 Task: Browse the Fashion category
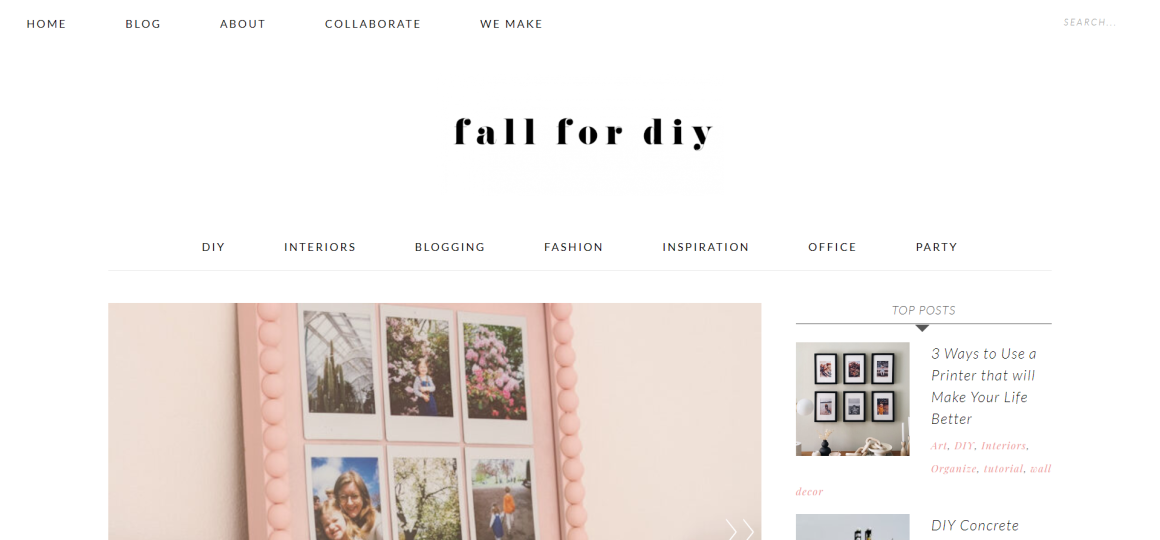[x=573, y=247]
